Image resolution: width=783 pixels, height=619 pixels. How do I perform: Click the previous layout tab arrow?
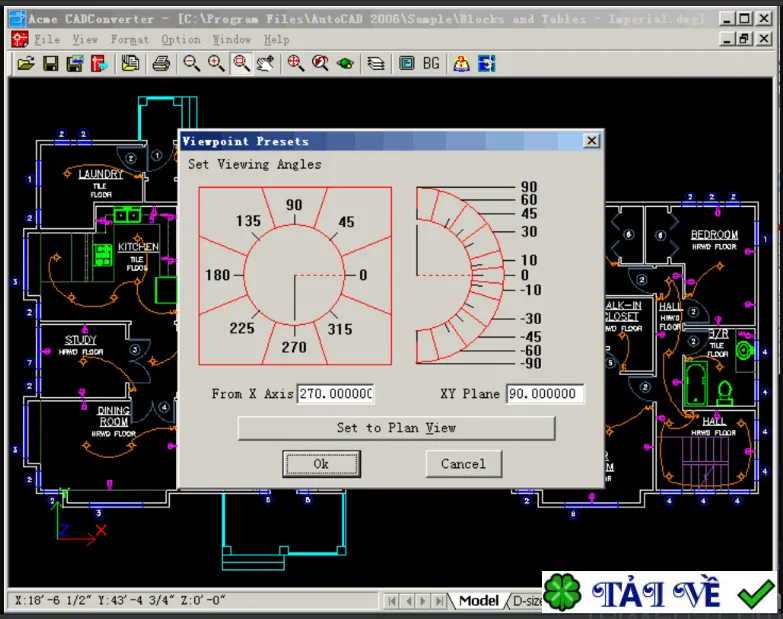click(408, 601)
